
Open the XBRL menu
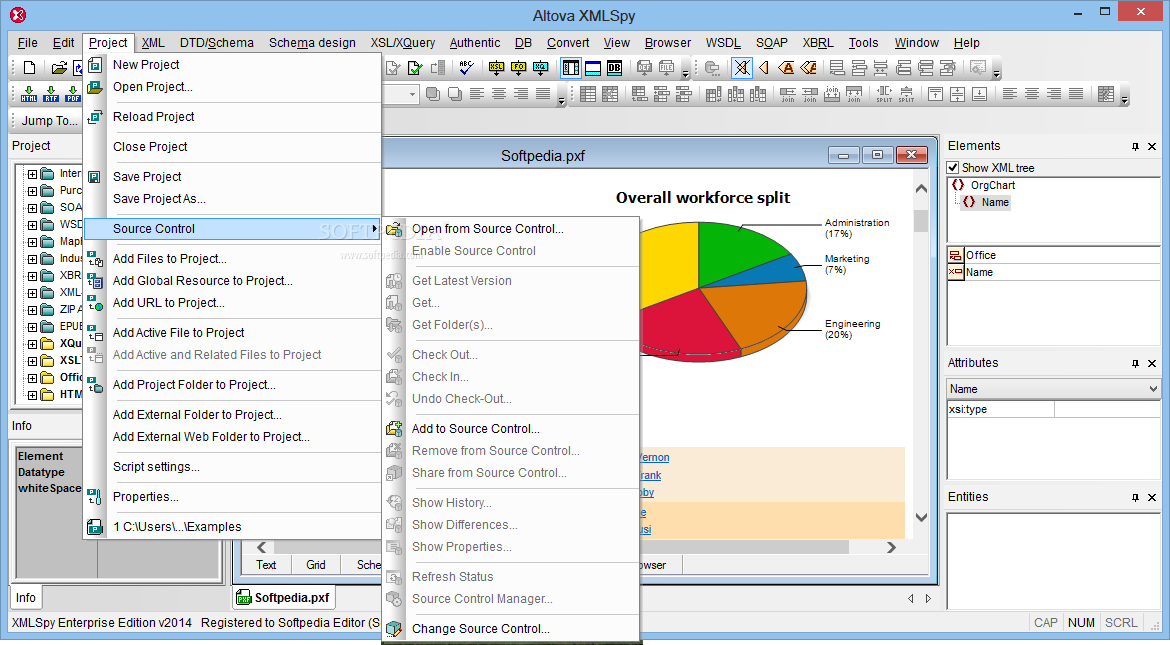click(818, 43)
